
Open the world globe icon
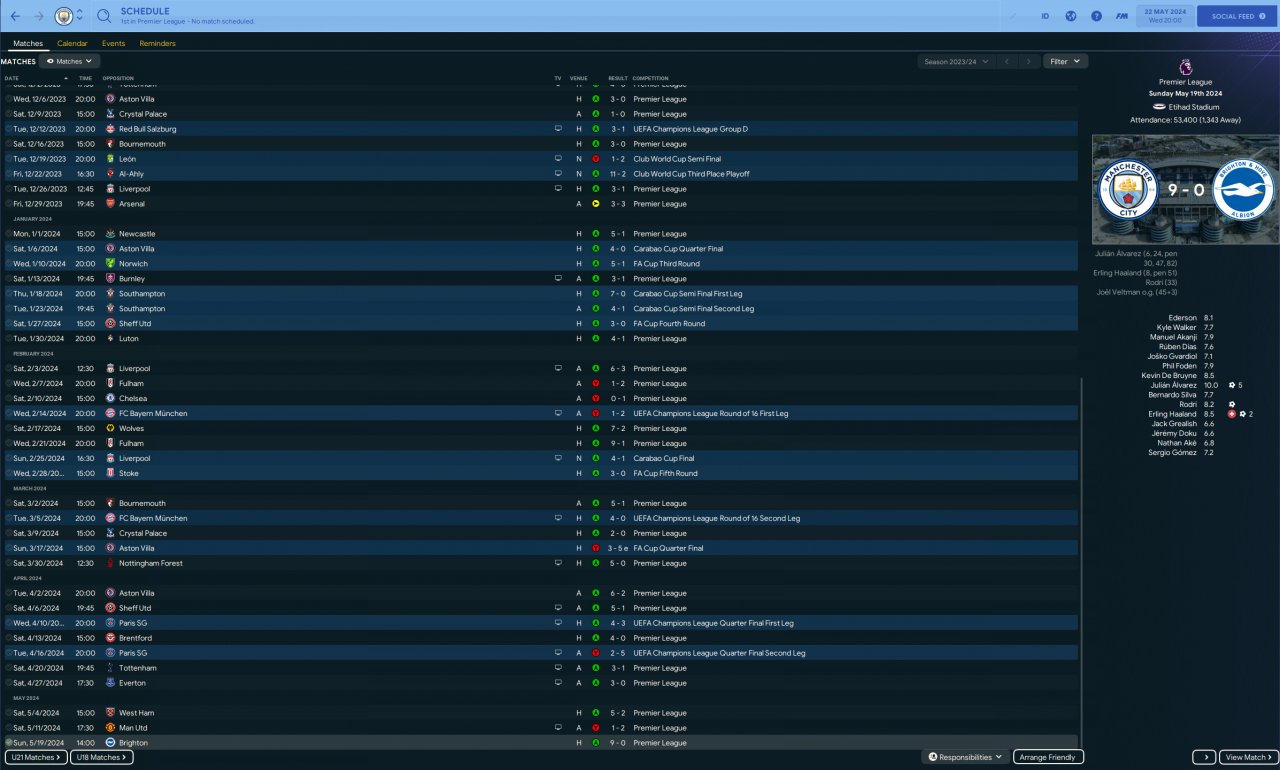(x=1070, y=16)
